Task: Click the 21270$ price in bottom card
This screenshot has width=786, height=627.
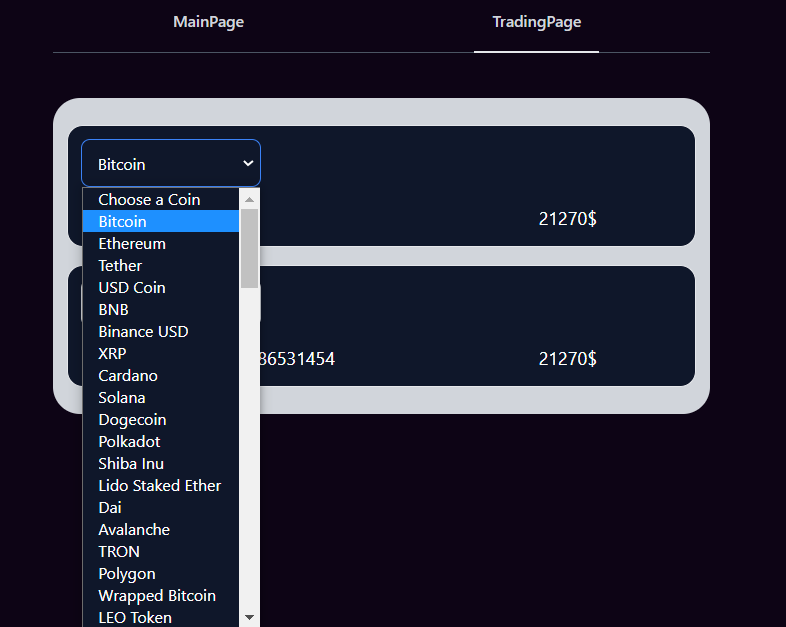Action: 567,359
